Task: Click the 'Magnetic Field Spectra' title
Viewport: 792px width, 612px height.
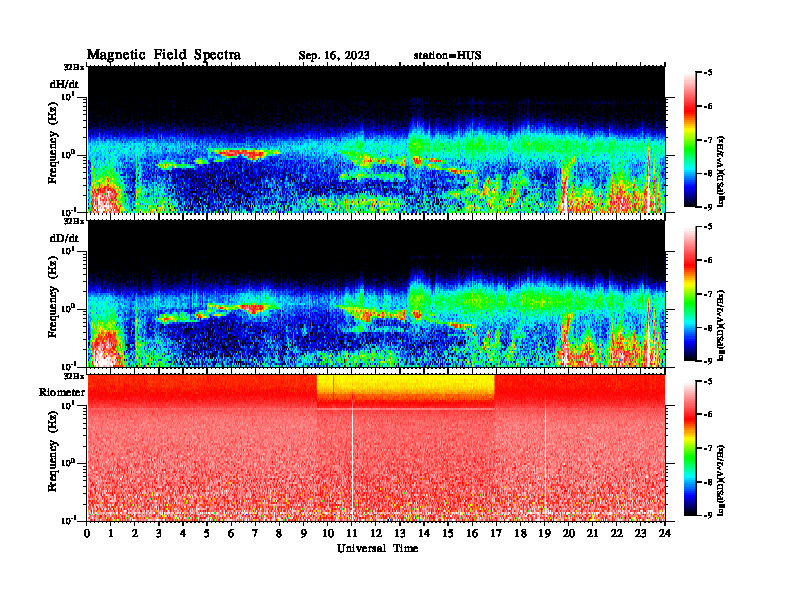Action: click(164, 55)
